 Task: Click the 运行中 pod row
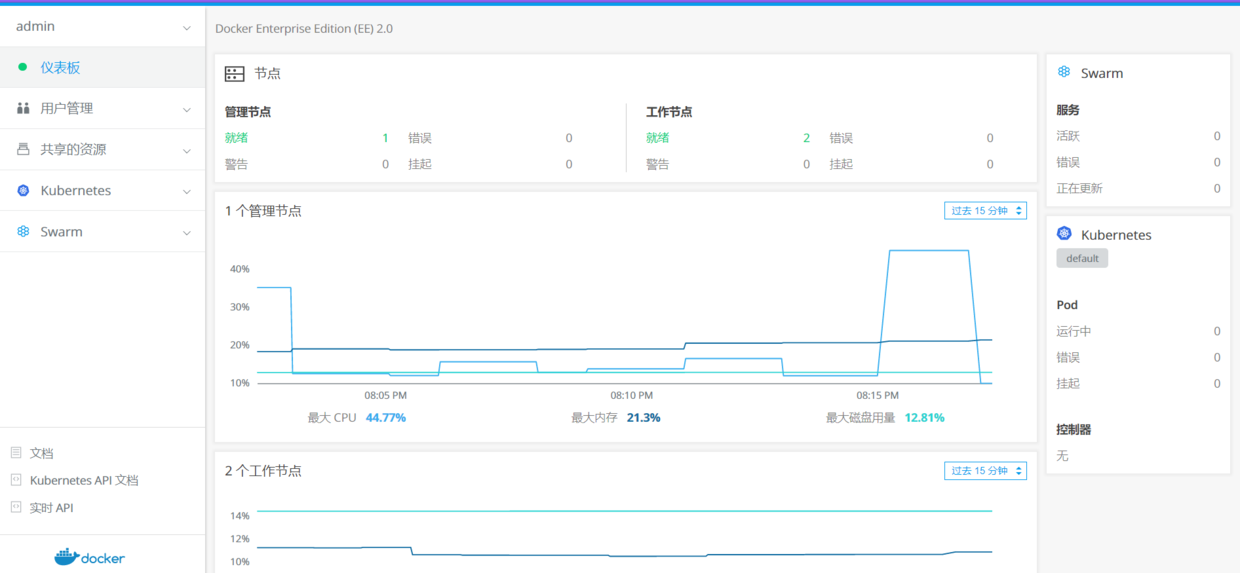pos(1138,331)
